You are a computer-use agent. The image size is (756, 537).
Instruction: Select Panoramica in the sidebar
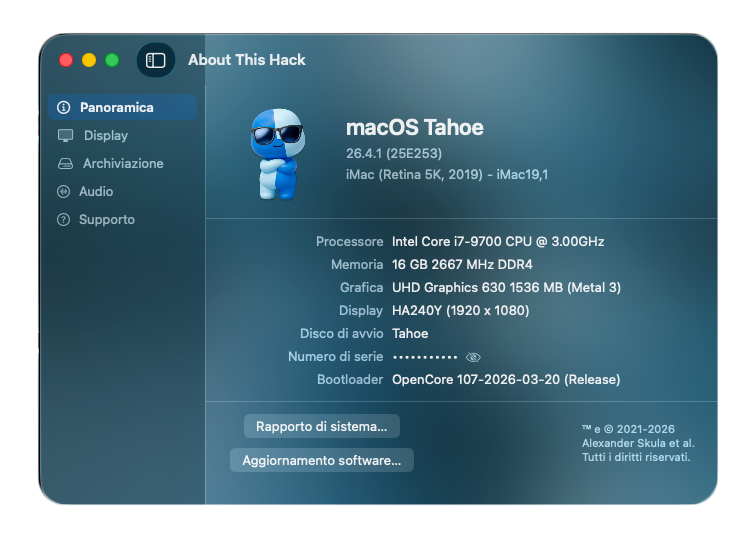[x=122, y=107]
